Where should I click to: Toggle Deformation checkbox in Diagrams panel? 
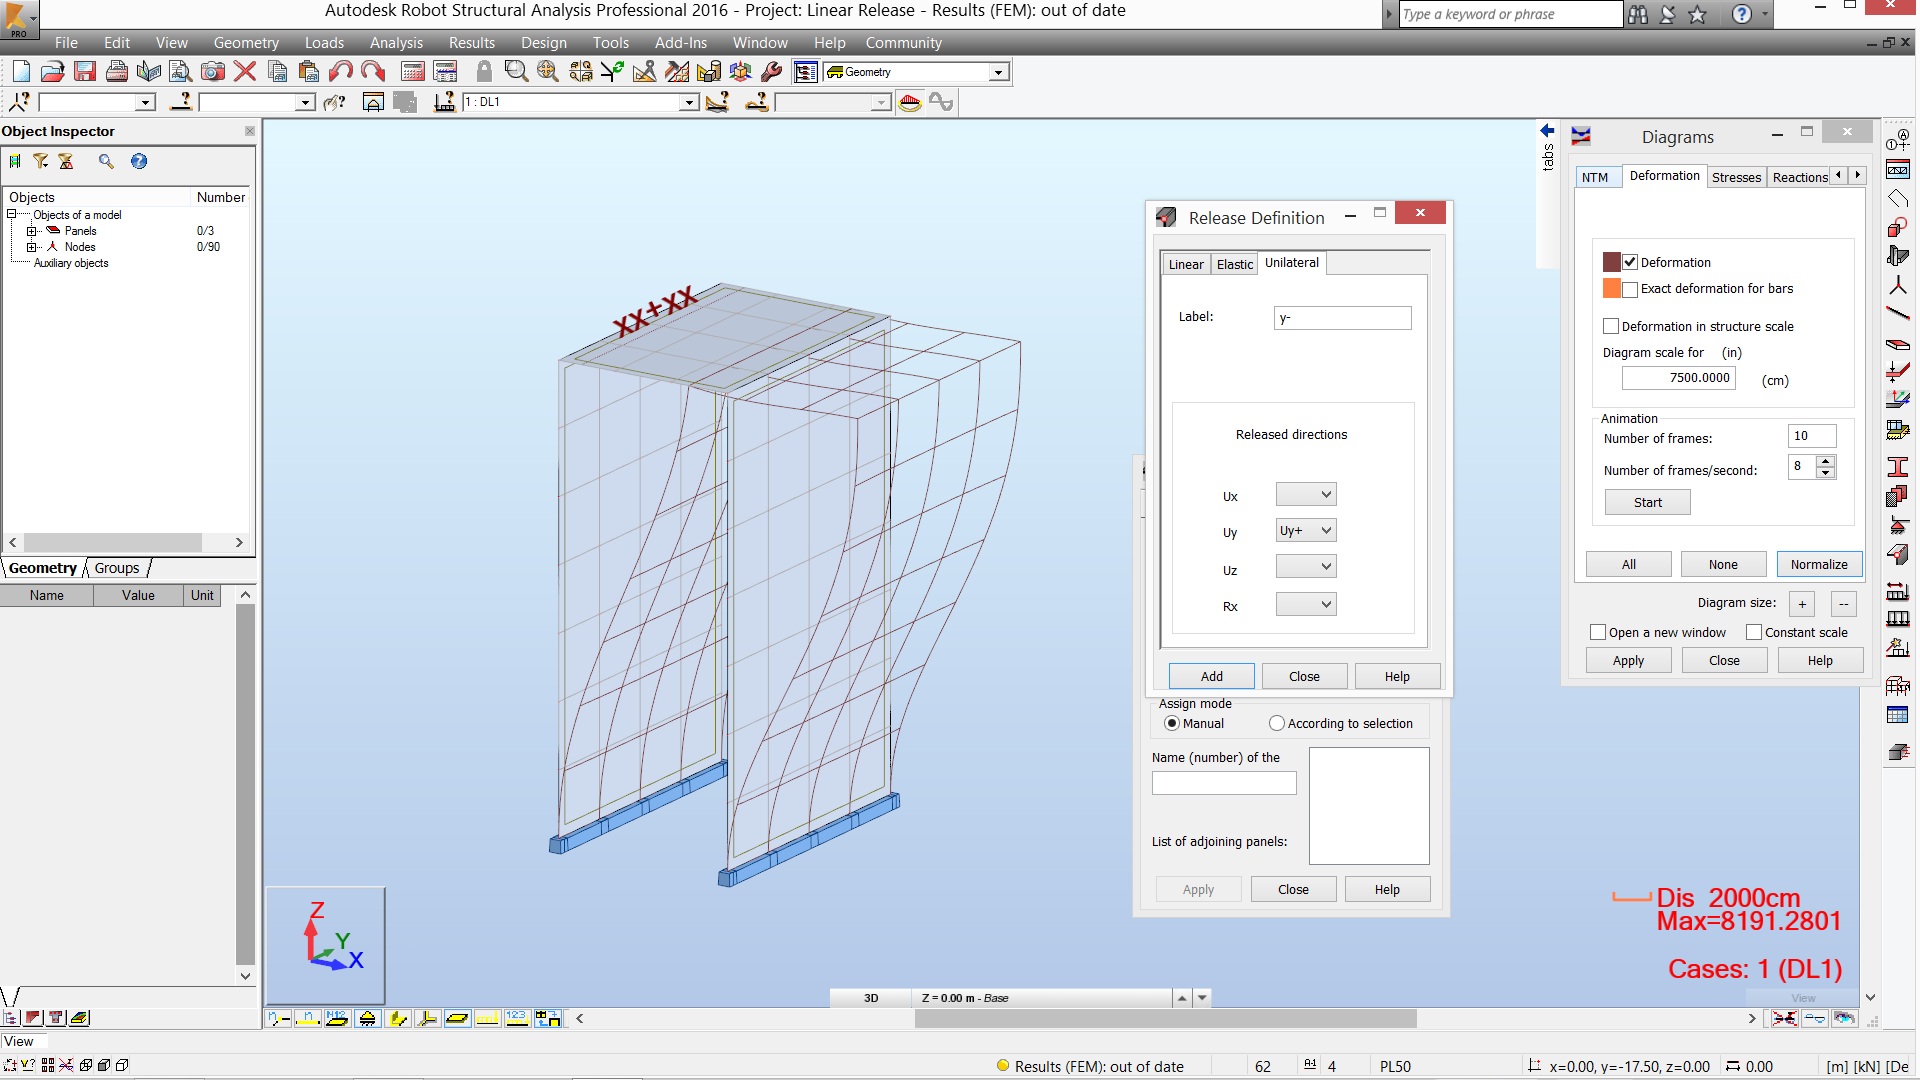1629,261
